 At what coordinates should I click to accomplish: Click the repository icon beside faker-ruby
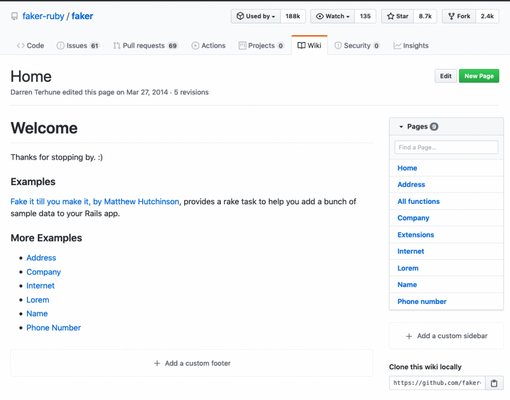[x=14, y=16]
